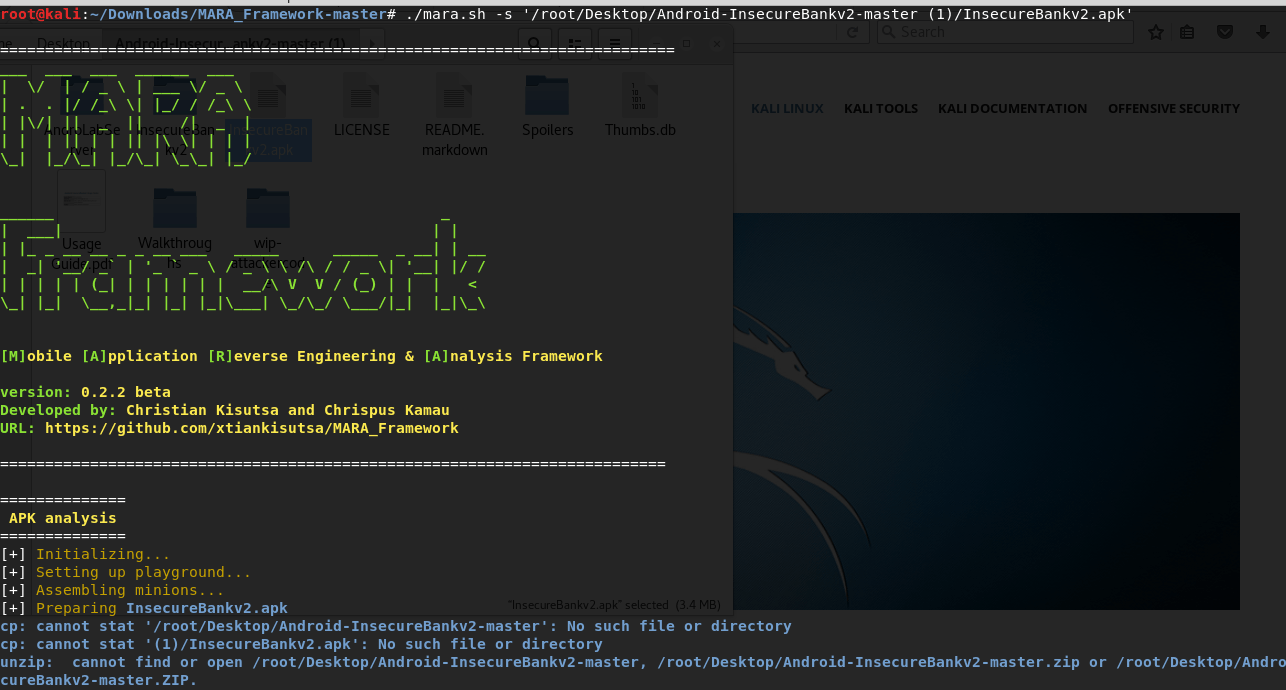The width and height of the screenshot is (1286, 690).
Task: Click the Pocket icon in browser toolbar
Action: (1224, 32)
